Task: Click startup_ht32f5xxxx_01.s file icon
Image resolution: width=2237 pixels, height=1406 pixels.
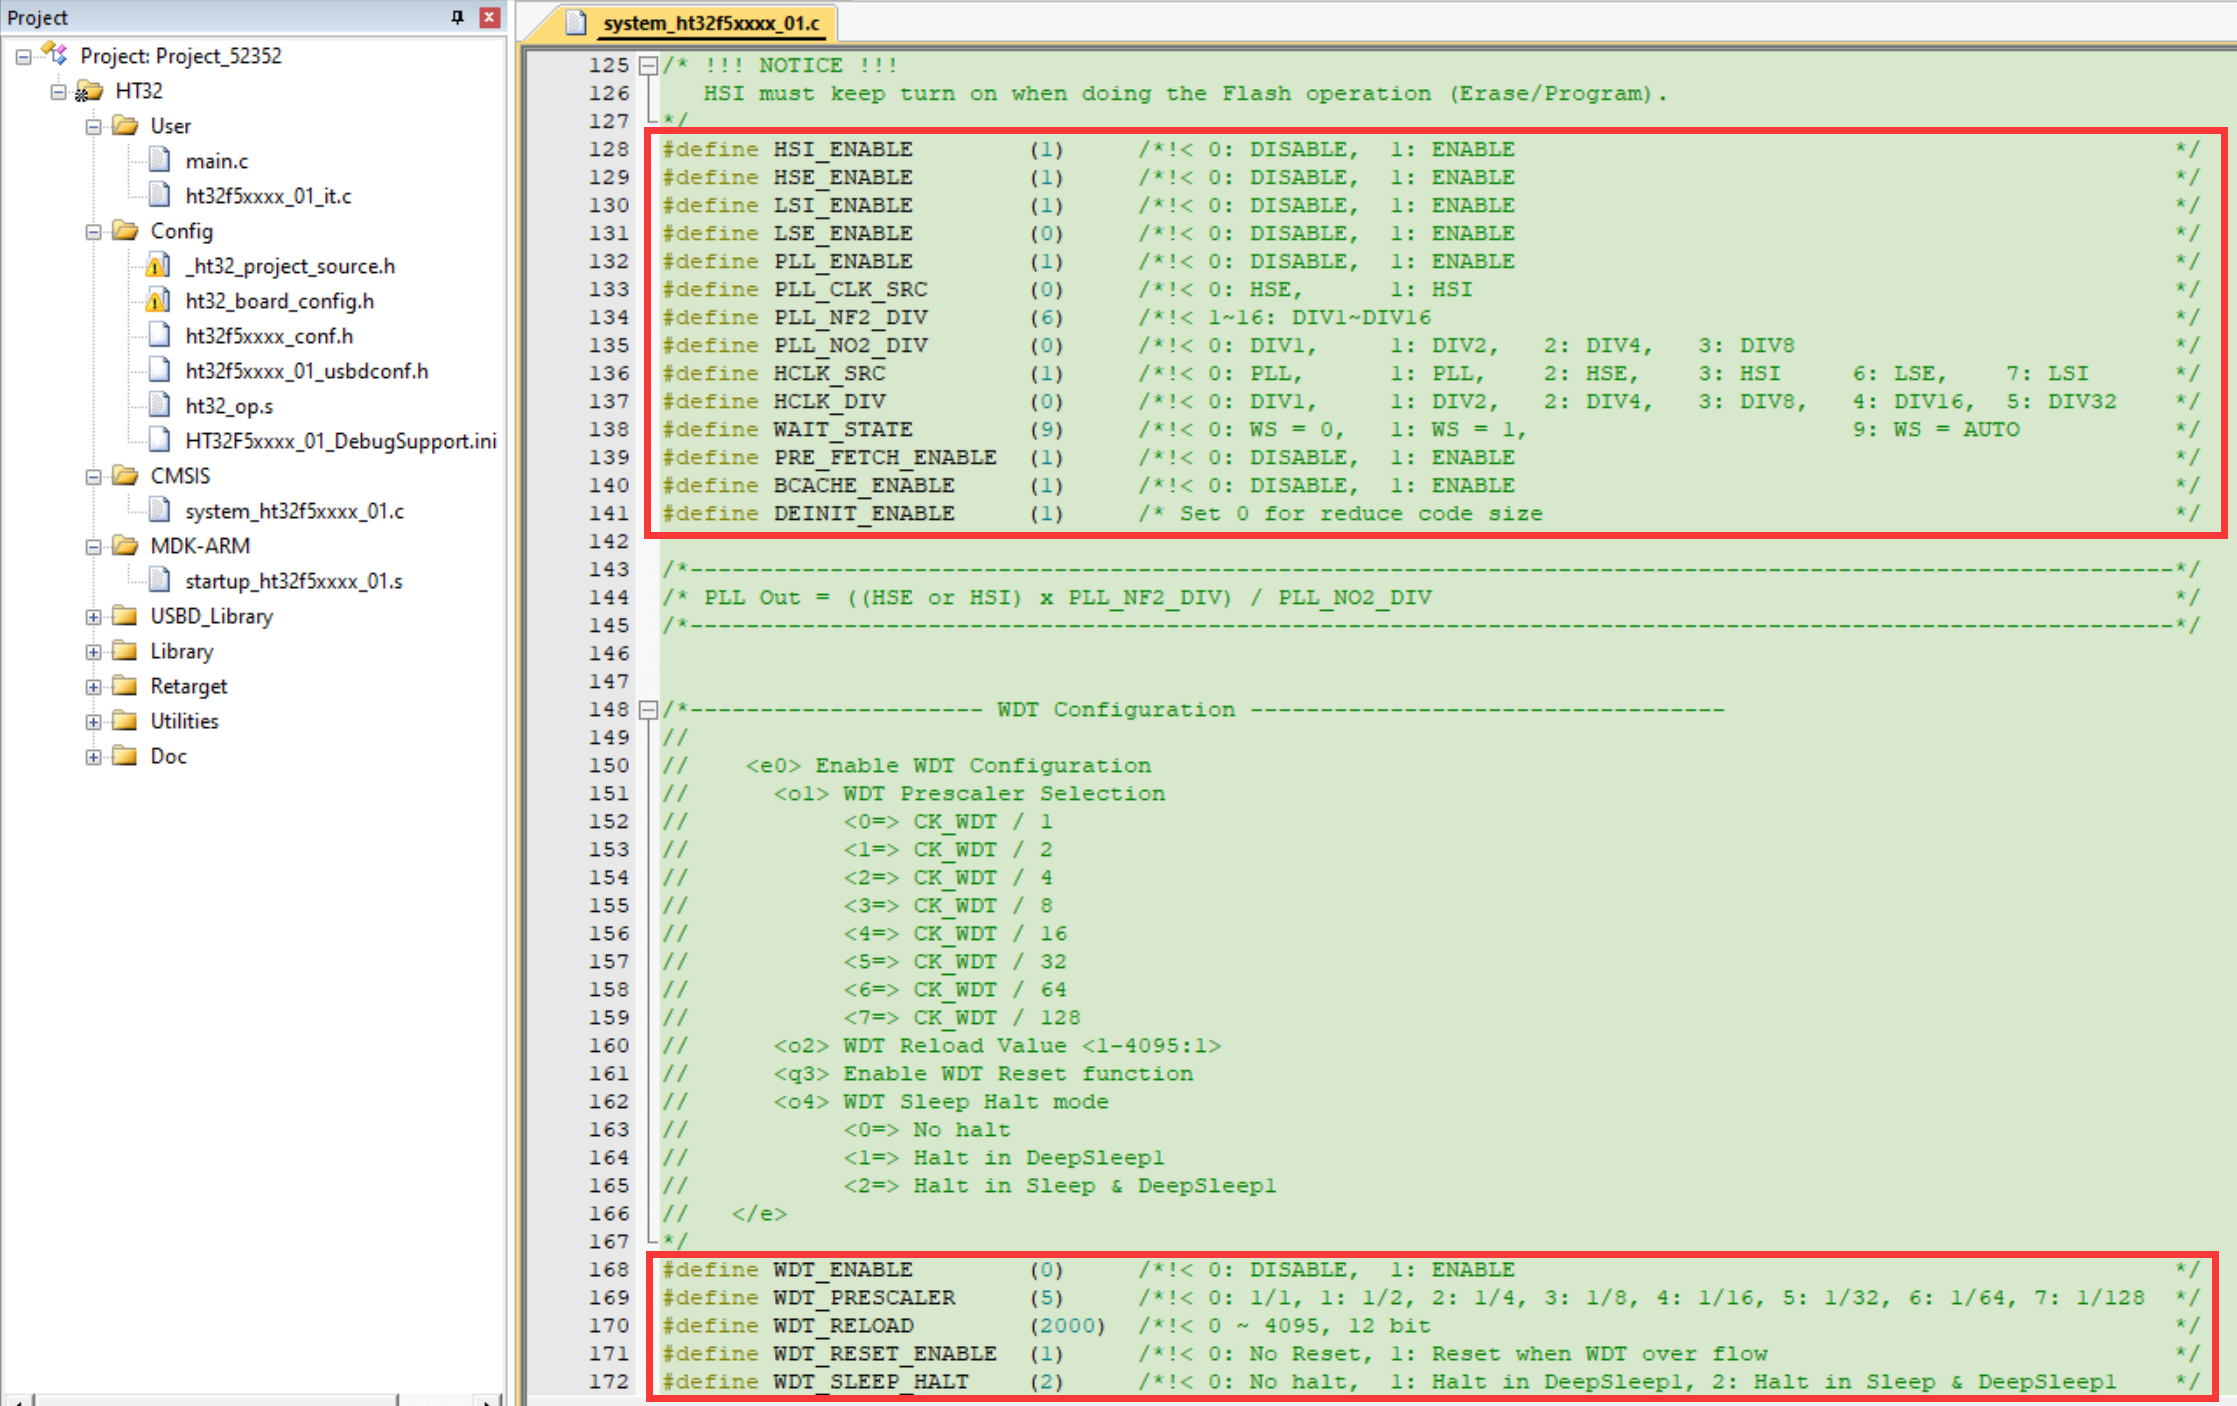Action: (159, 580)
